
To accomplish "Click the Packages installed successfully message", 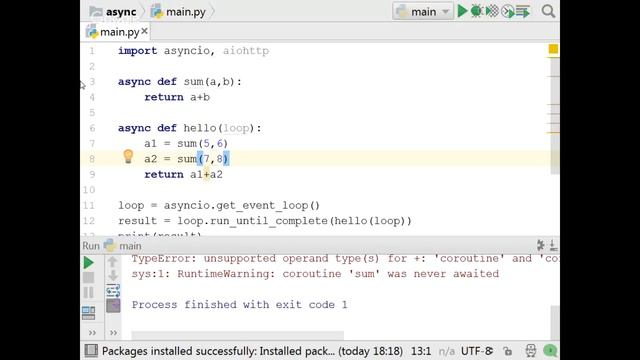I will [252, 351].
